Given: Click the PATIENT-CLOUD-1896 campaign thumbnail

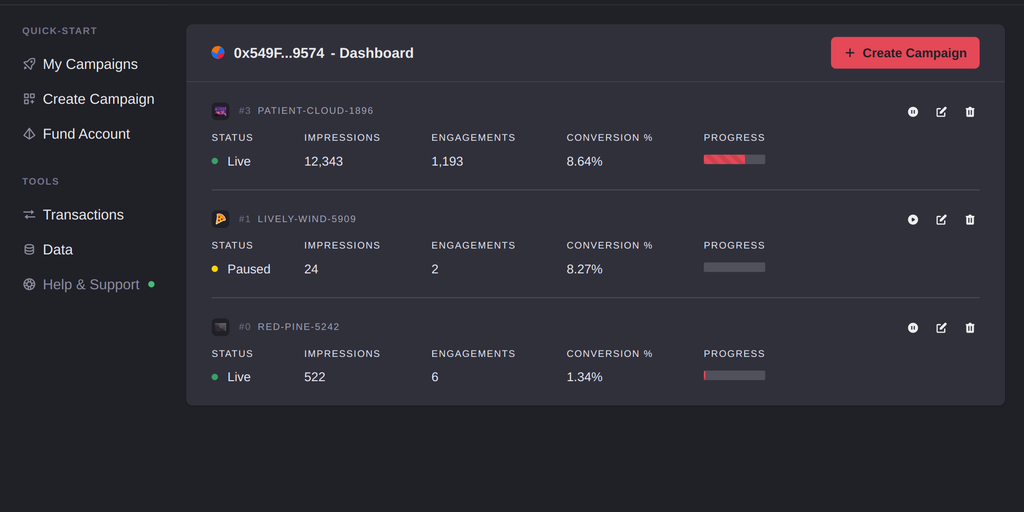Looking at the screenshot, I should point(220,111).
